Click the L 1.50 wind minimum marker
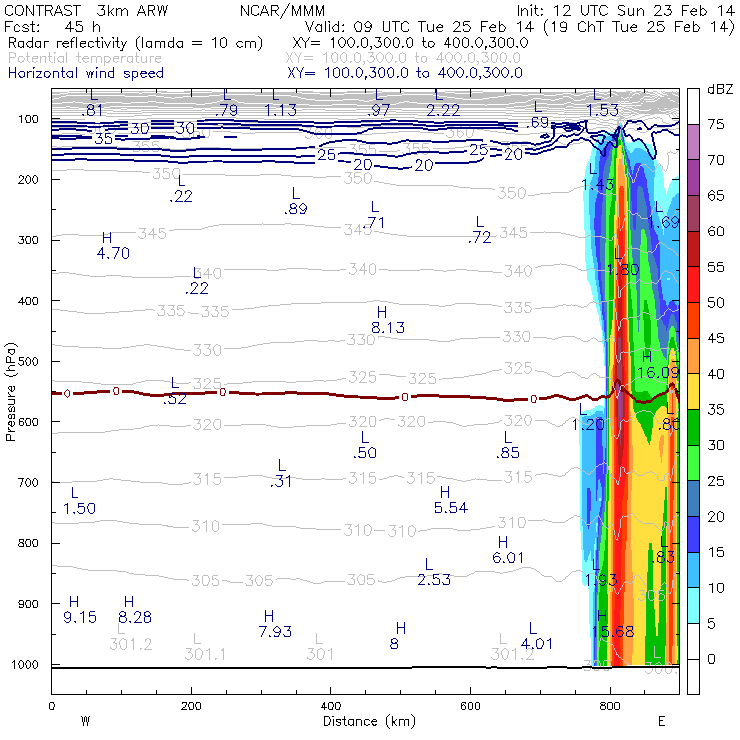 click(x=78, y=502)
